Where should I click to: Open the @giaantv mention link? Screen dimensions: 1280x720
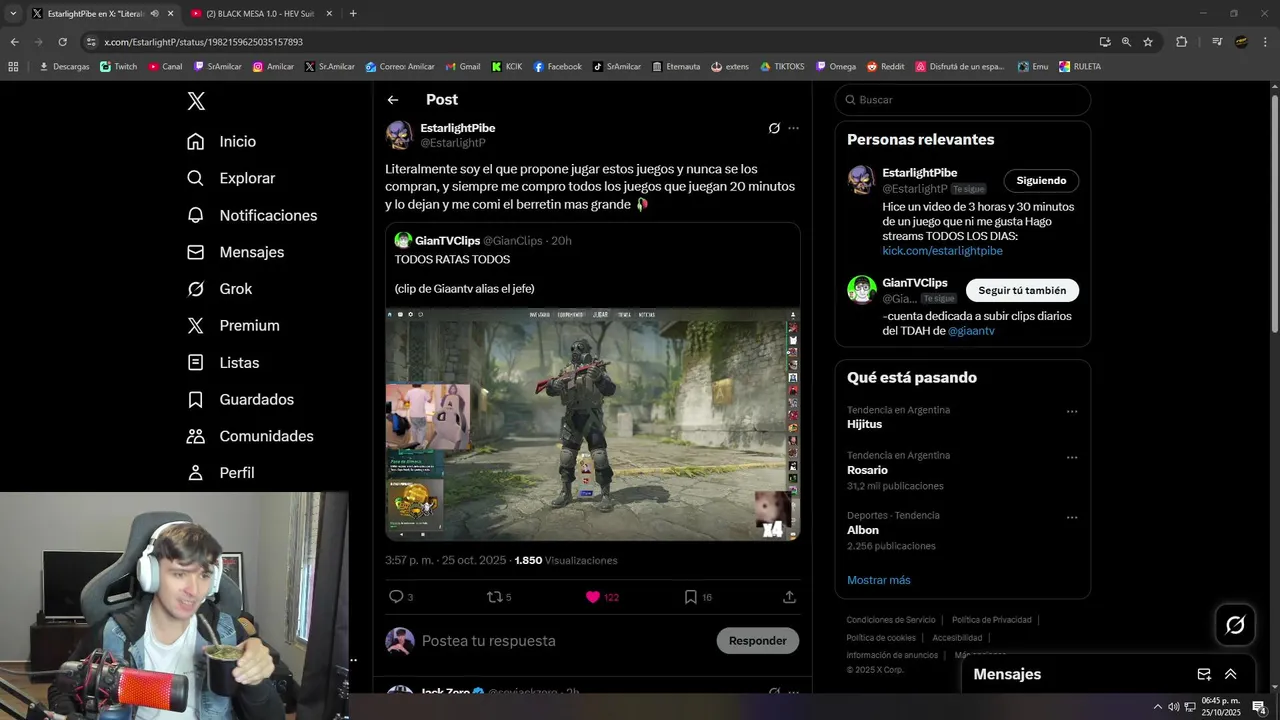(x=971, y=331)
